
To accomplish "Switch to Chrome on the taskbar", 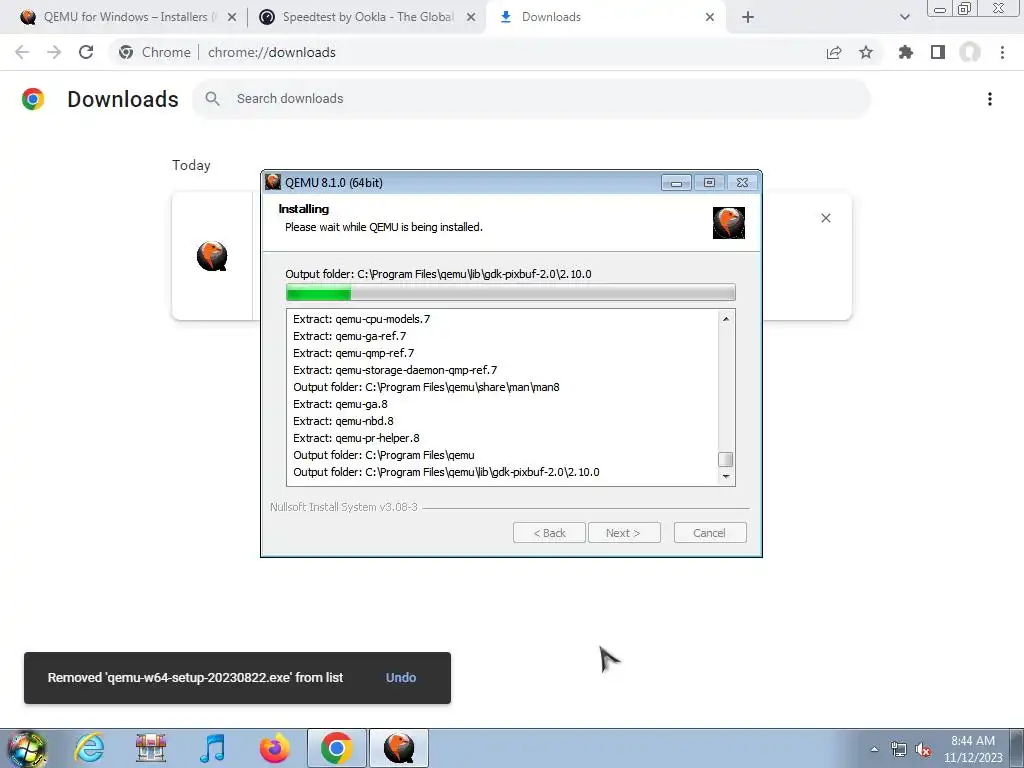I will tap(336, 748).
